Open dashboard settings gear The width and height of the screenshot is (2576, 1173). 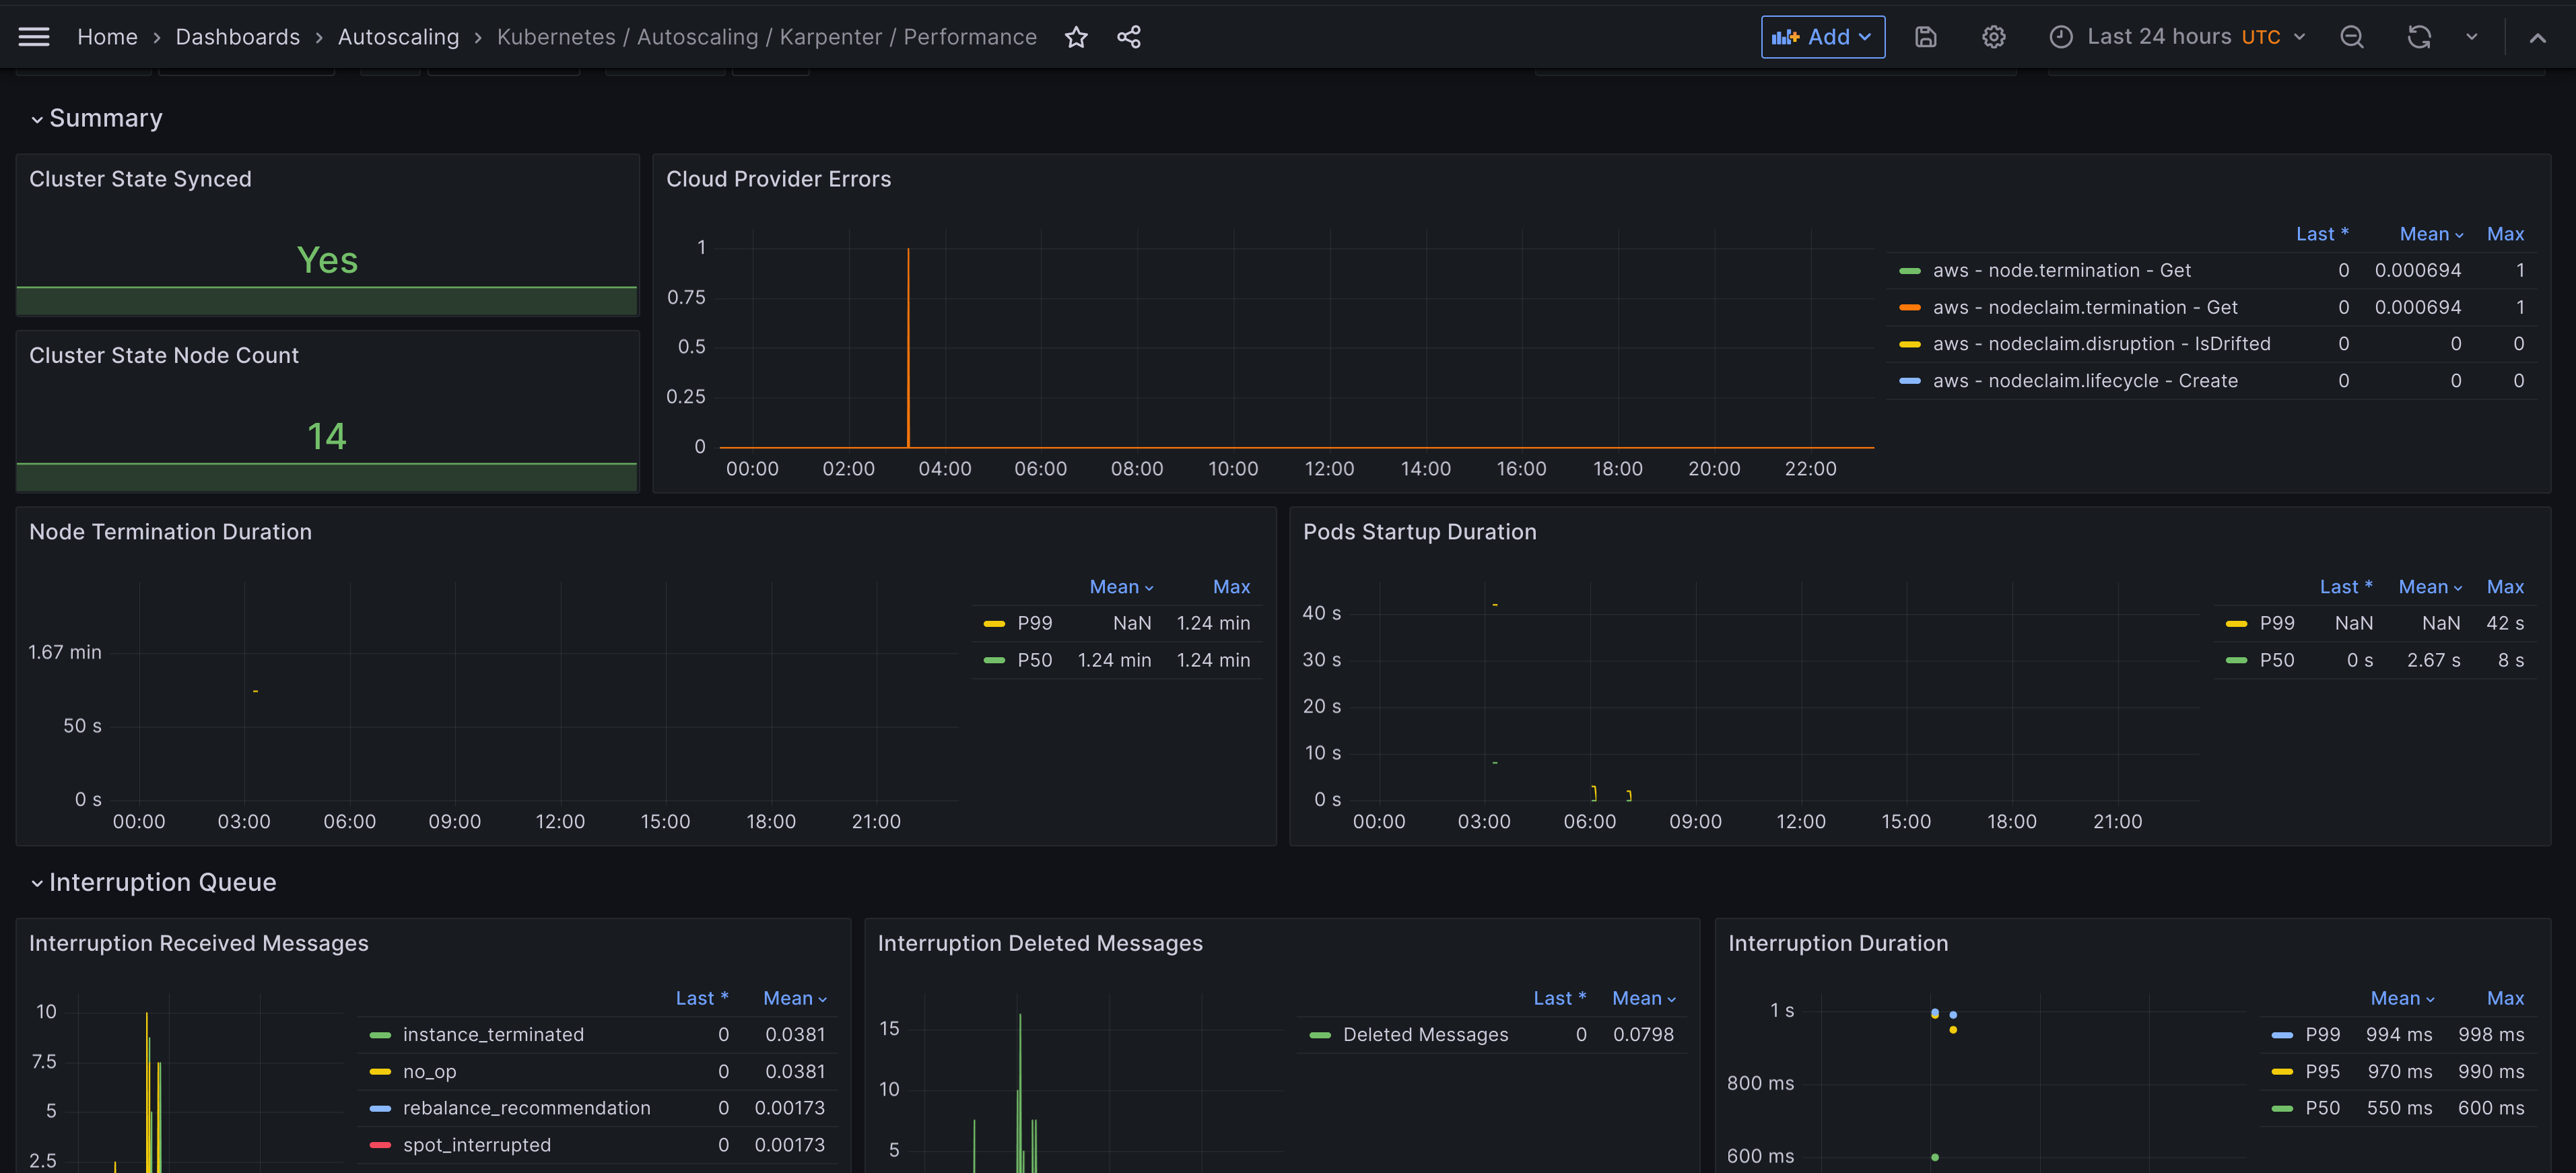[1993, 37]
